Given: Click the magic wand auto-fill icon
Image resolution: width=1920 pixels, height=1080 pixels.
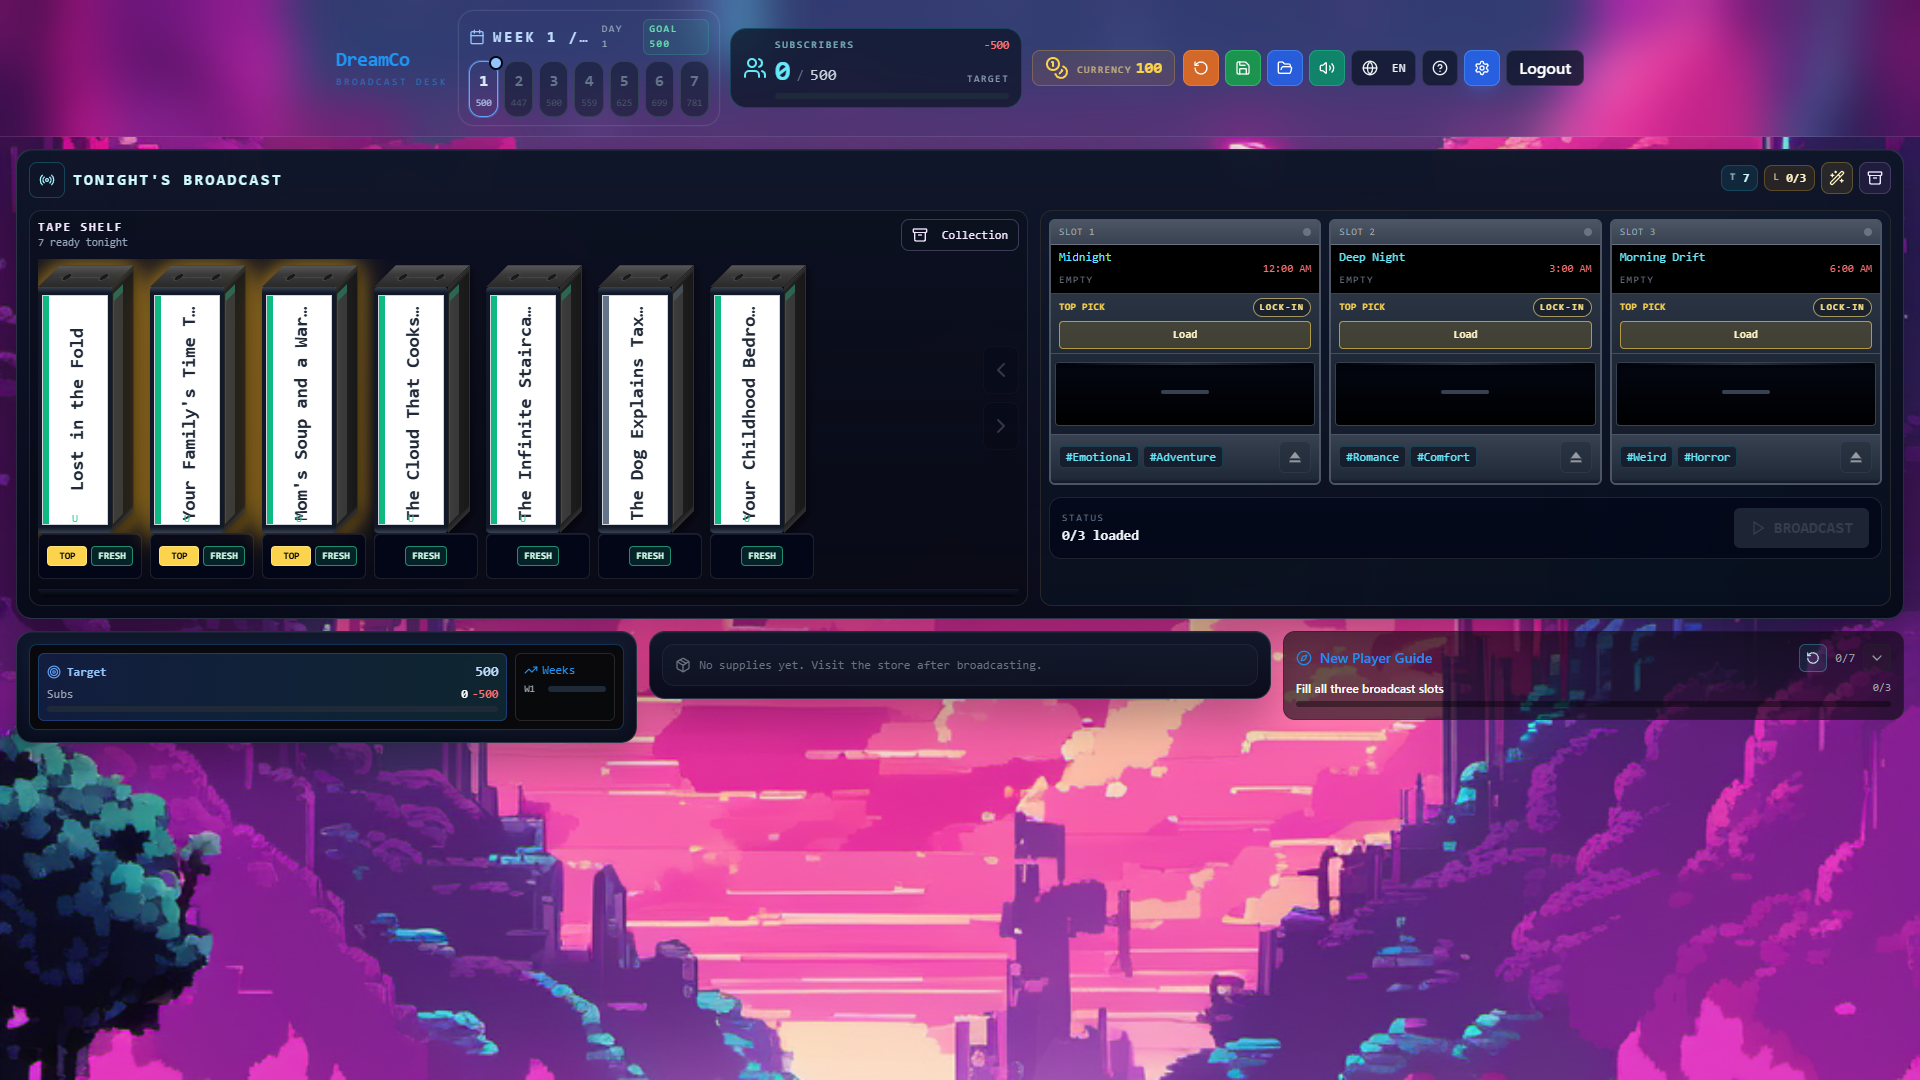Looking at the screenshot, I should click(x=1836, y=178).
